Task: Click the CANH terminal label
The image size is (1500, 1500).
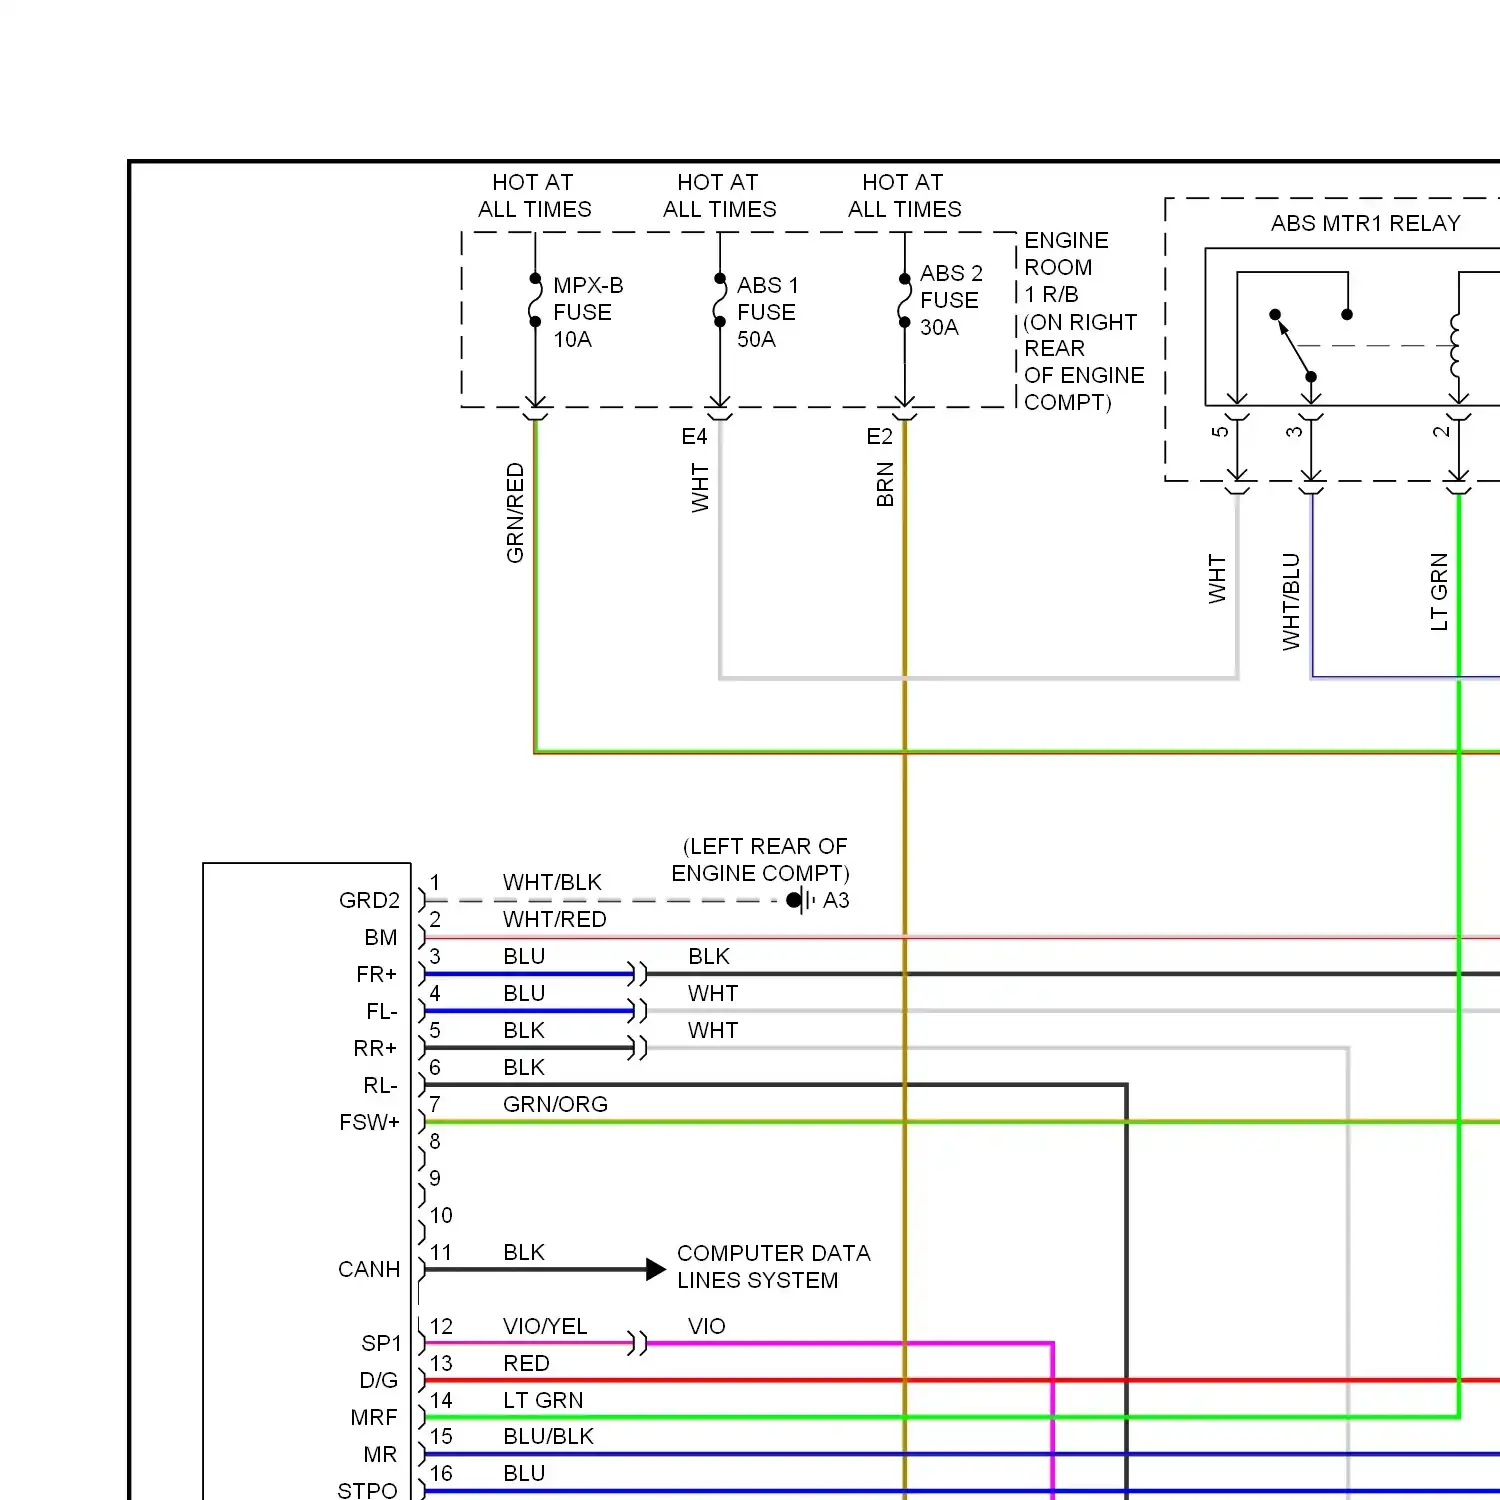Action: (x=369, y=1269)
